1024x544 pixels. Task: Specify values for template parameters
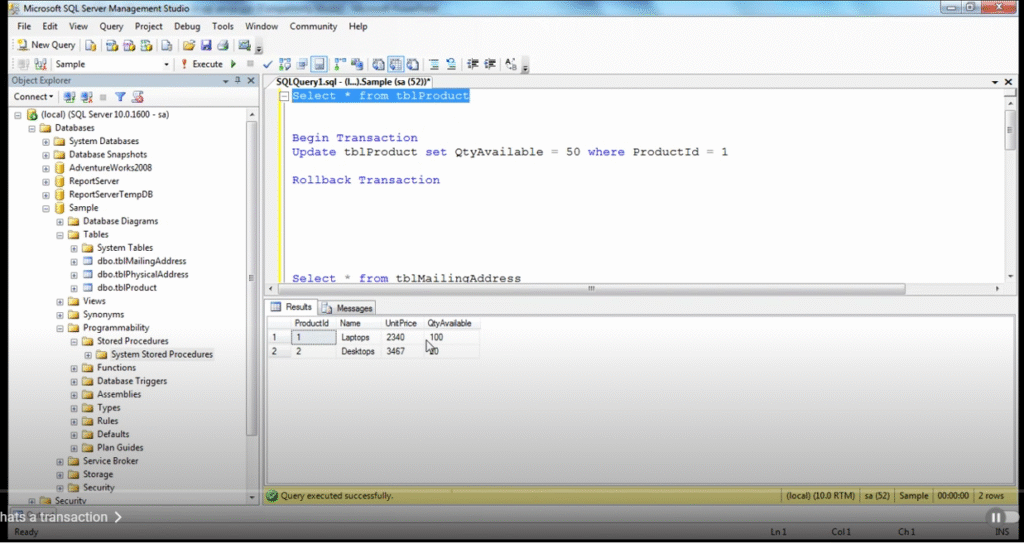click(x=511, y=64)
